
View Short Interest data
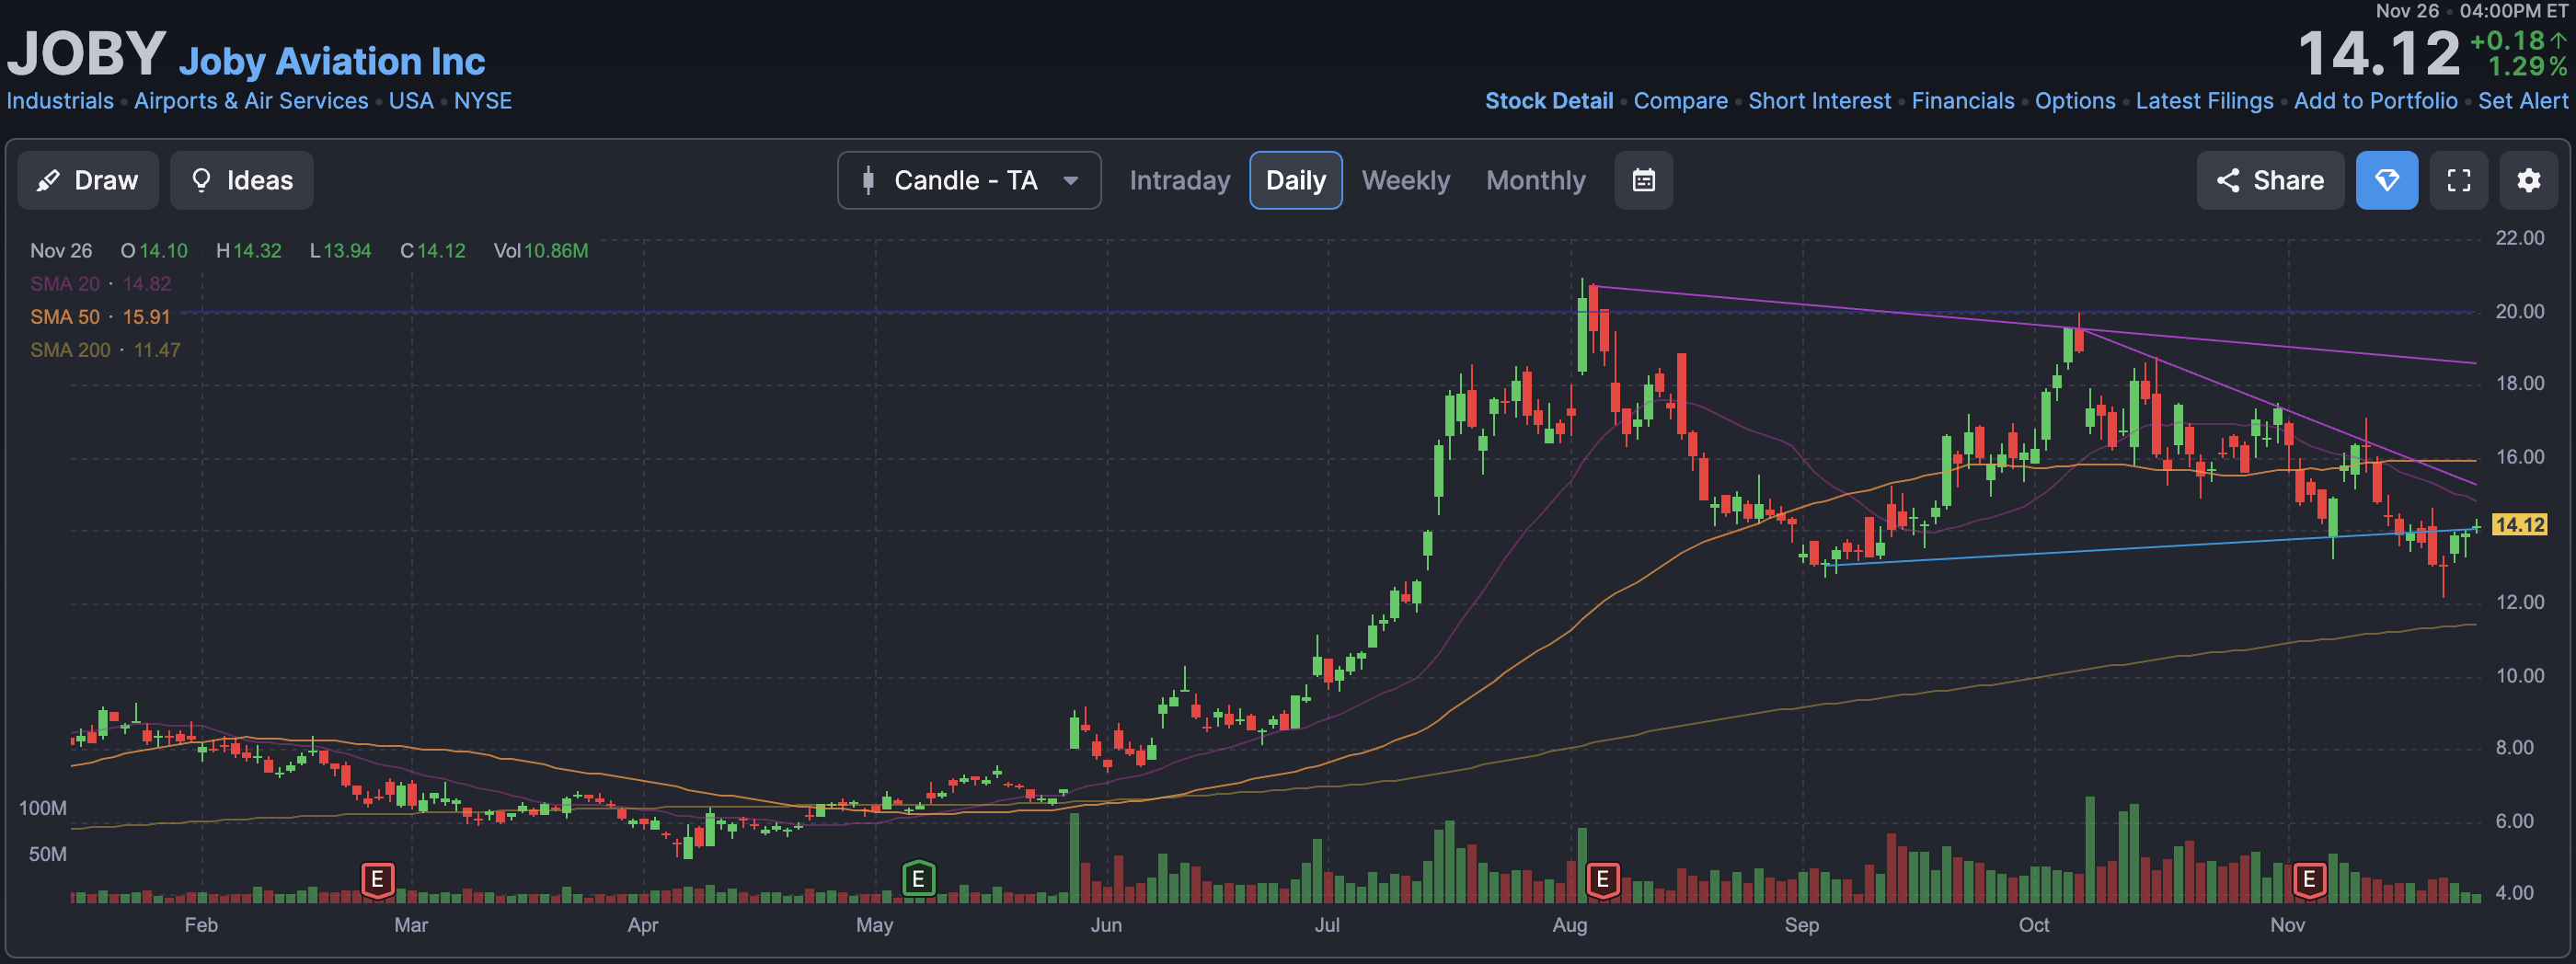pos(1819,101)
